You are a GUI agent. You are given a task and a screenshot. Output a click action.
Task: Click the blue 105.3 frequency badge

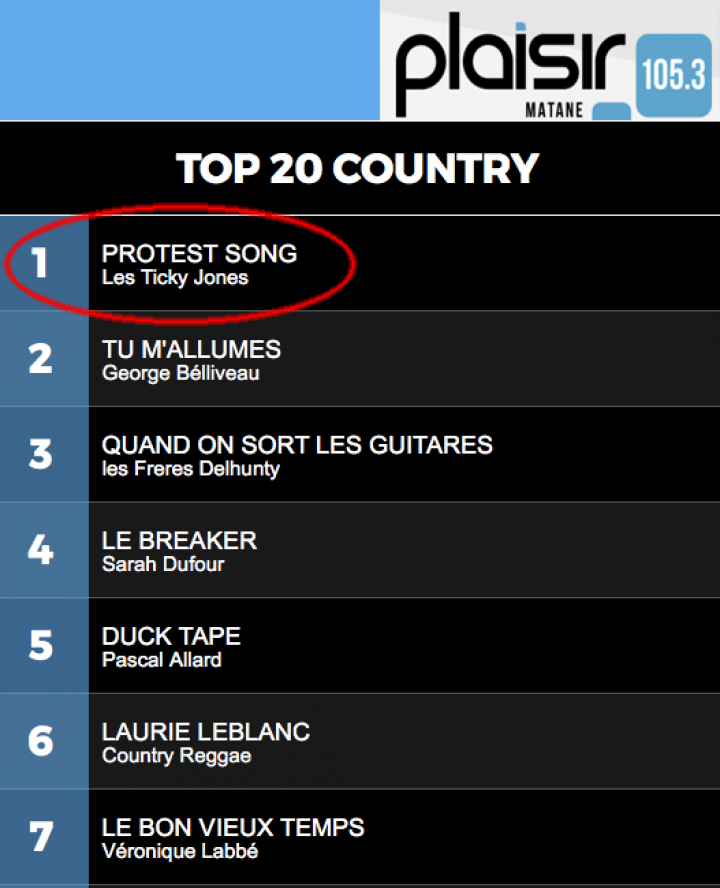pyautogui.click(x=674, y=75)
